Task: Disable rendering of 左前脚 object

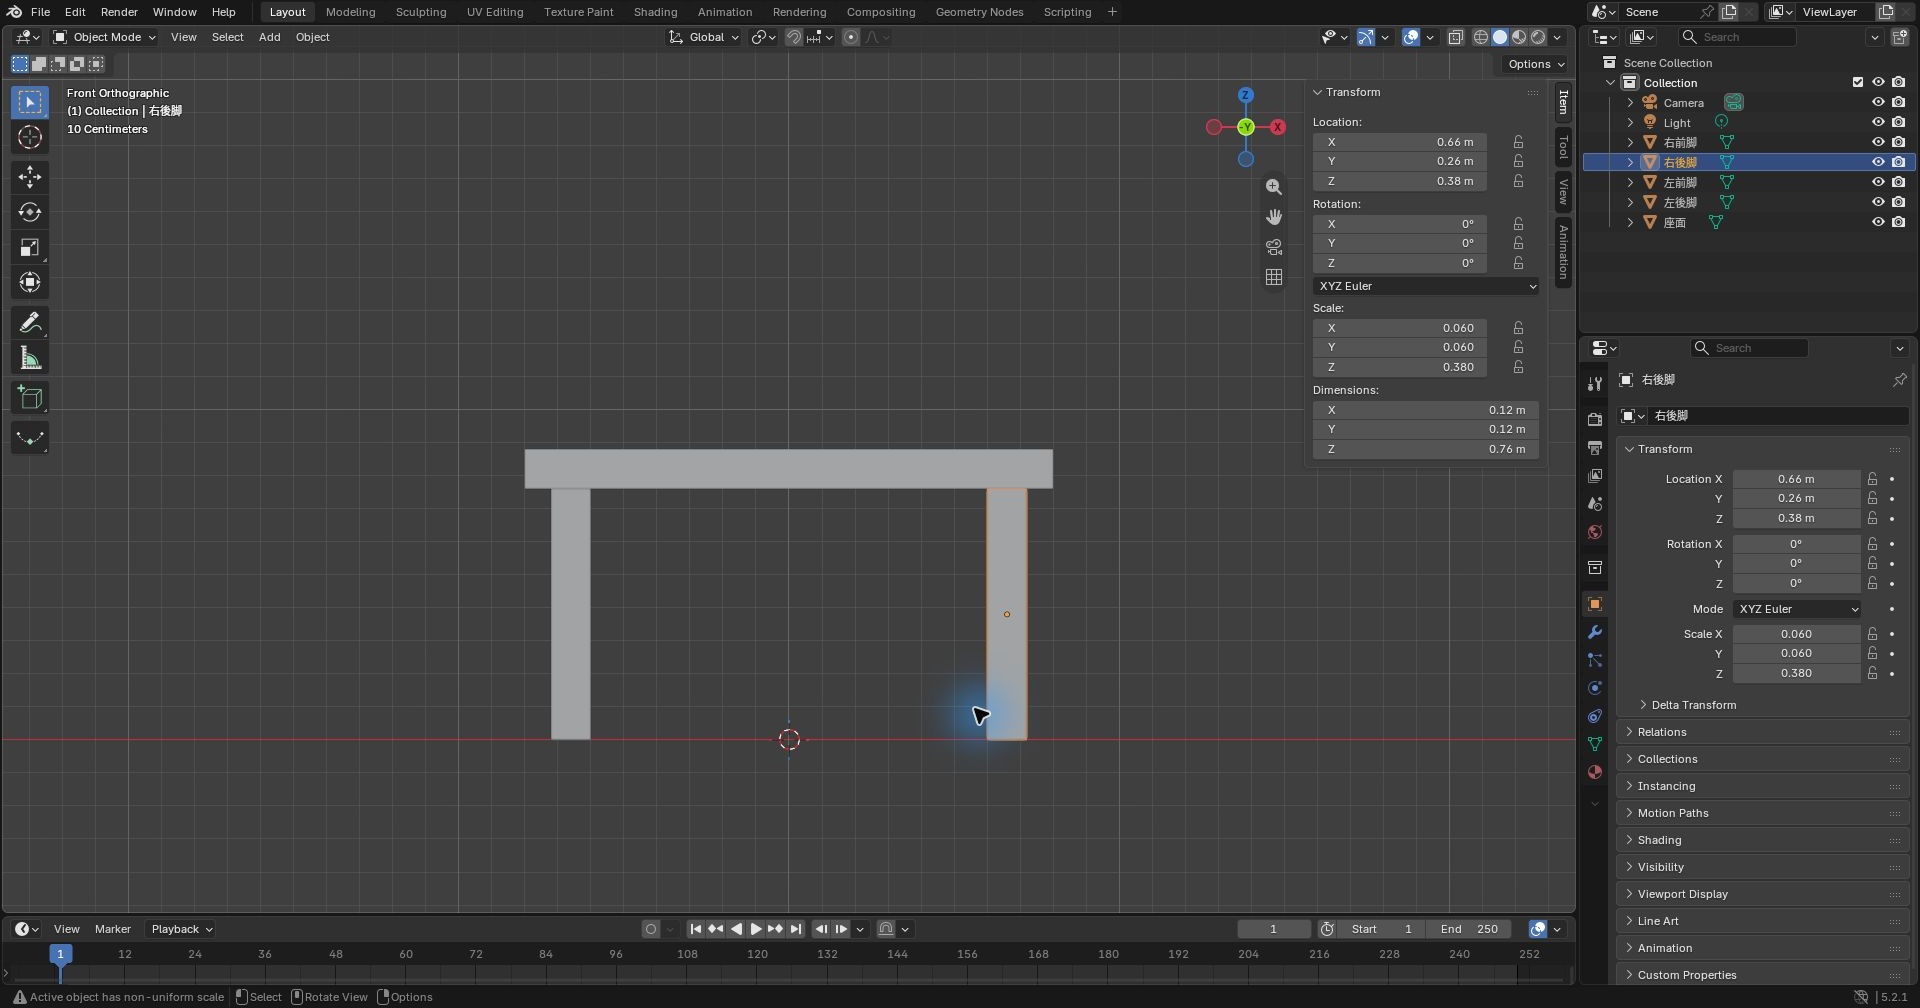Action: pyautogui.click(x=1898, y=182)
